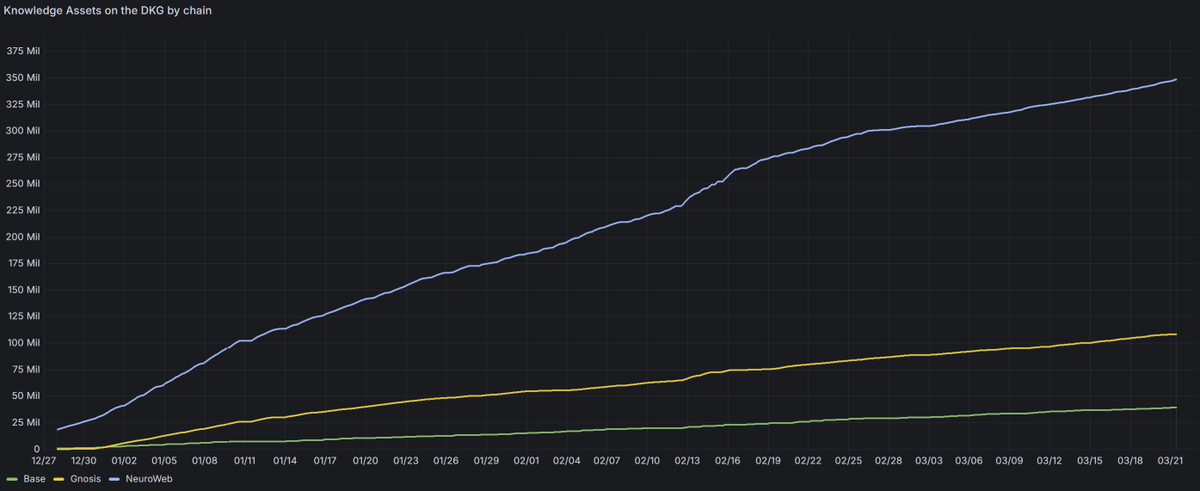
Task: Click the '02/25' date on x-axis
Action: pyautogui.click(x=849, y=461)
